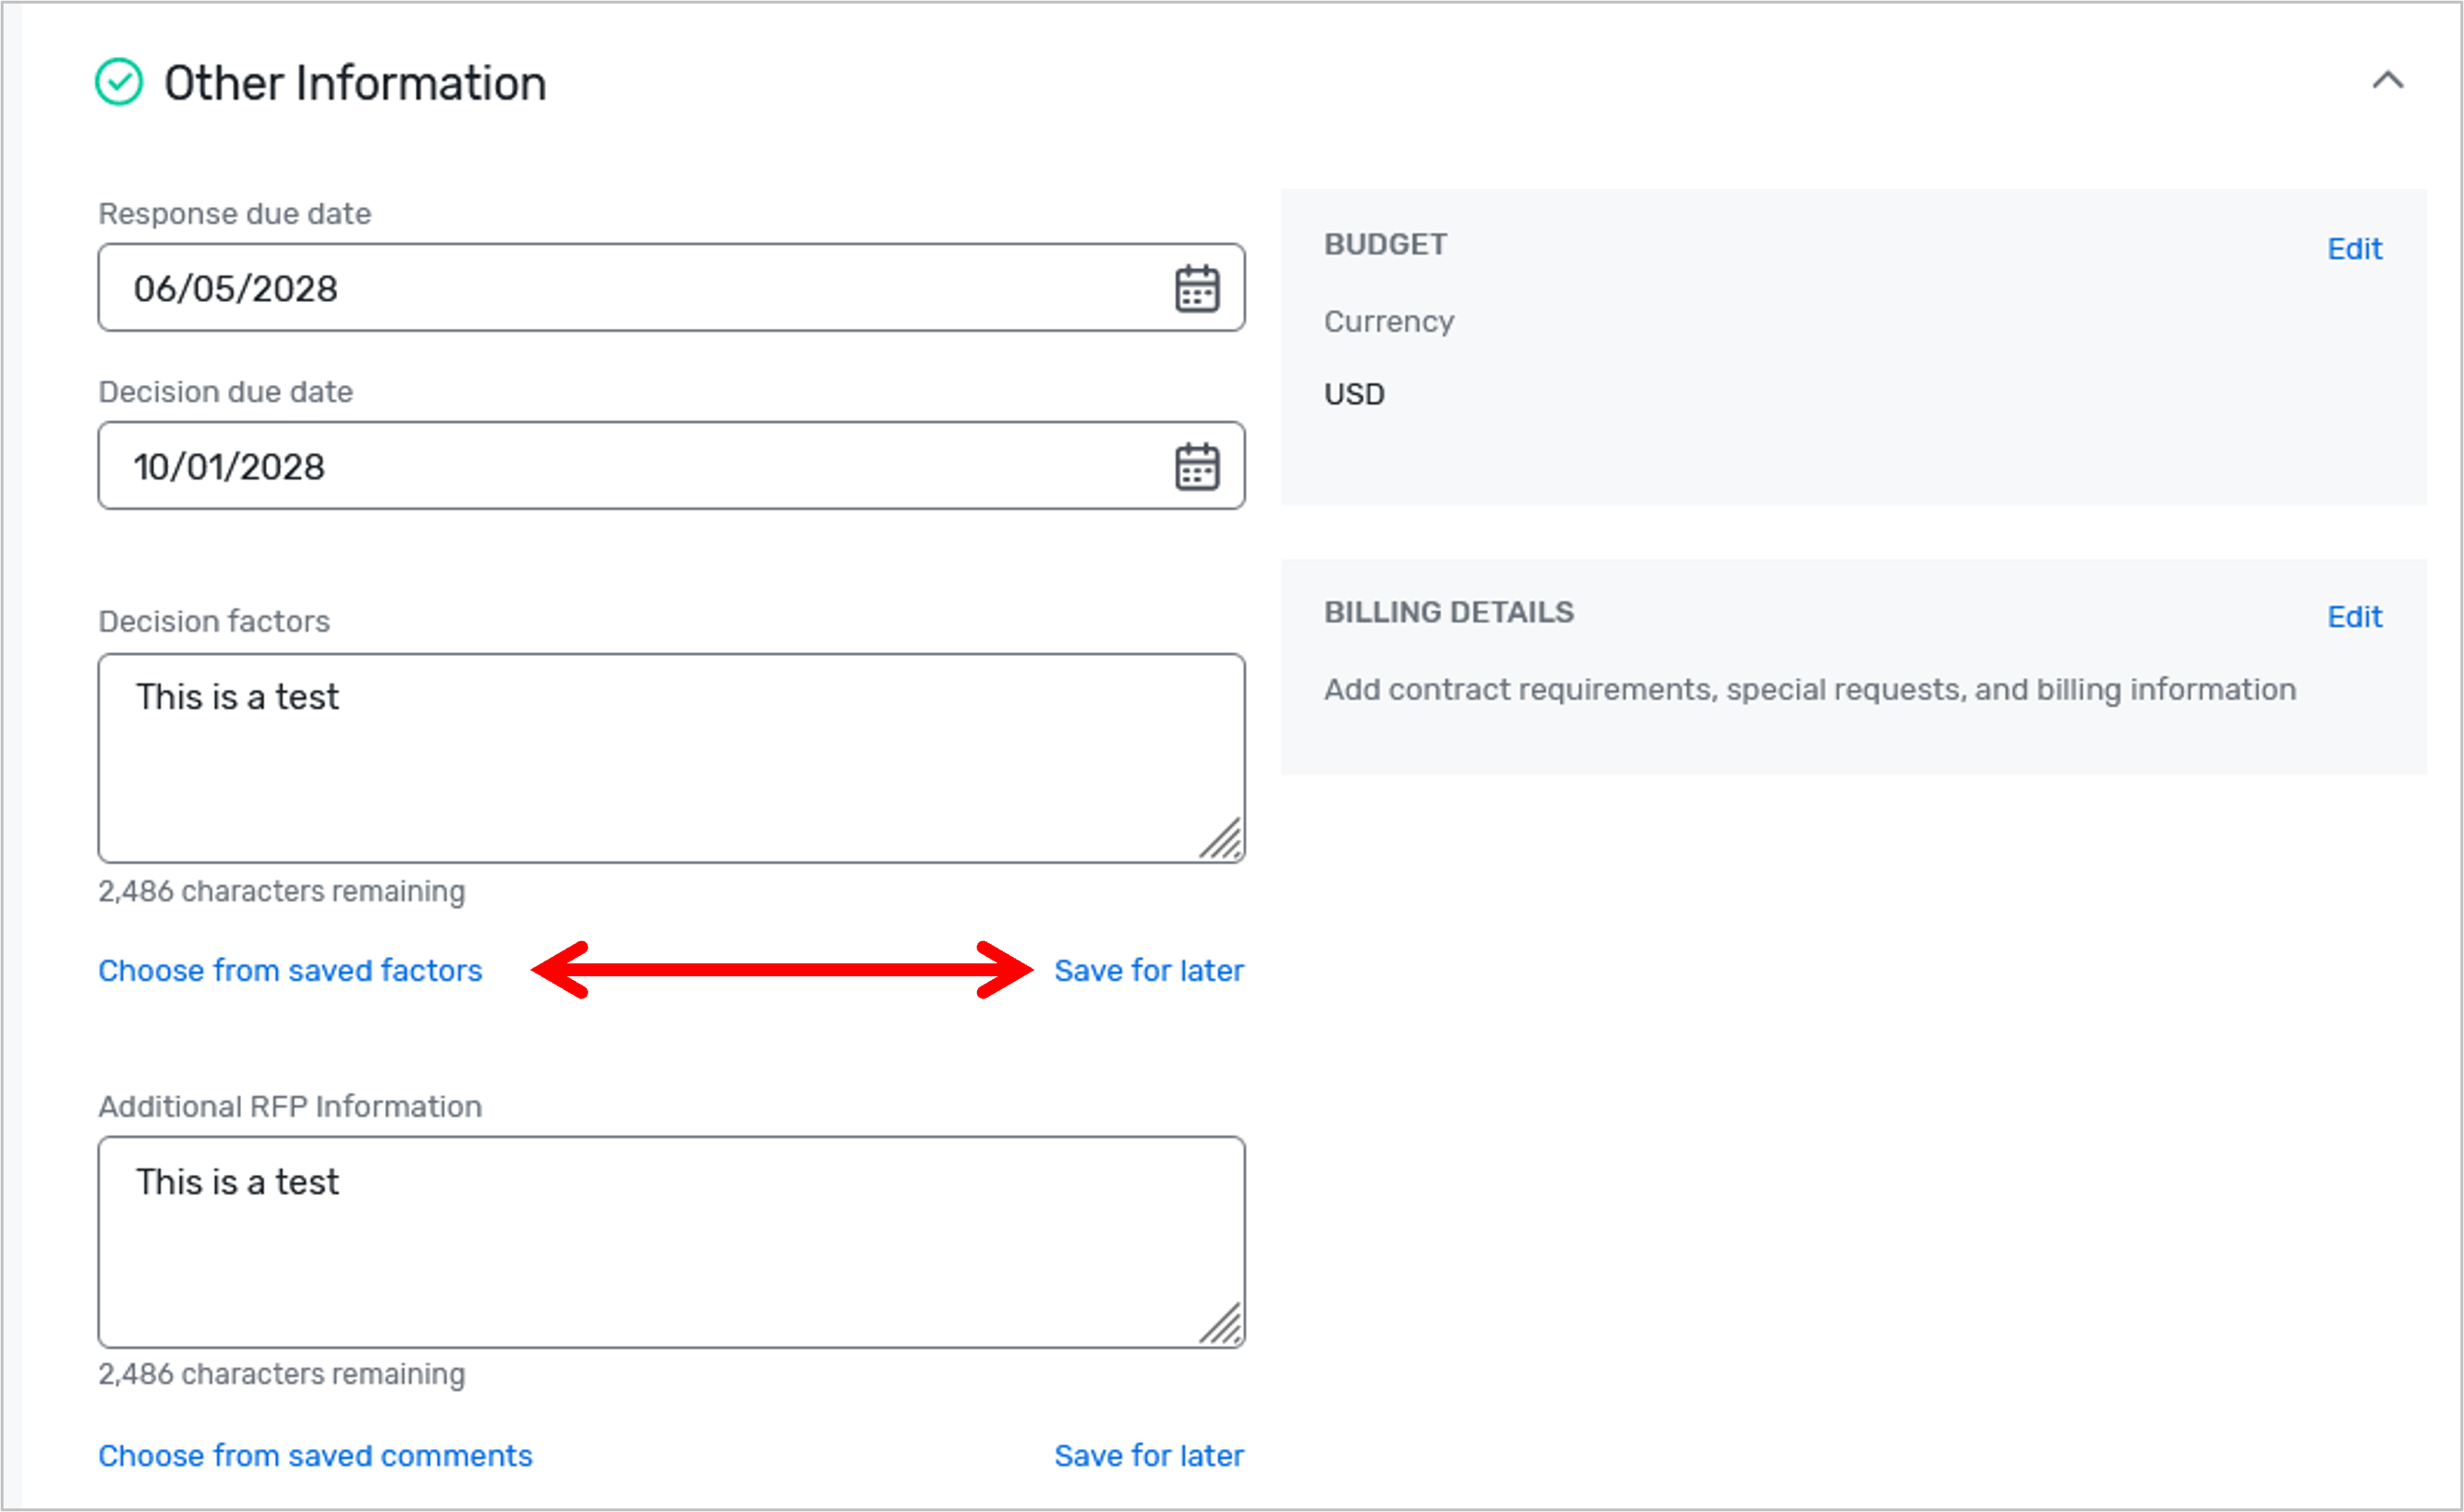Open Choose from saved factors
Image resolution: width=2464 pixels, height=1512 pixels.
point(290,971)
